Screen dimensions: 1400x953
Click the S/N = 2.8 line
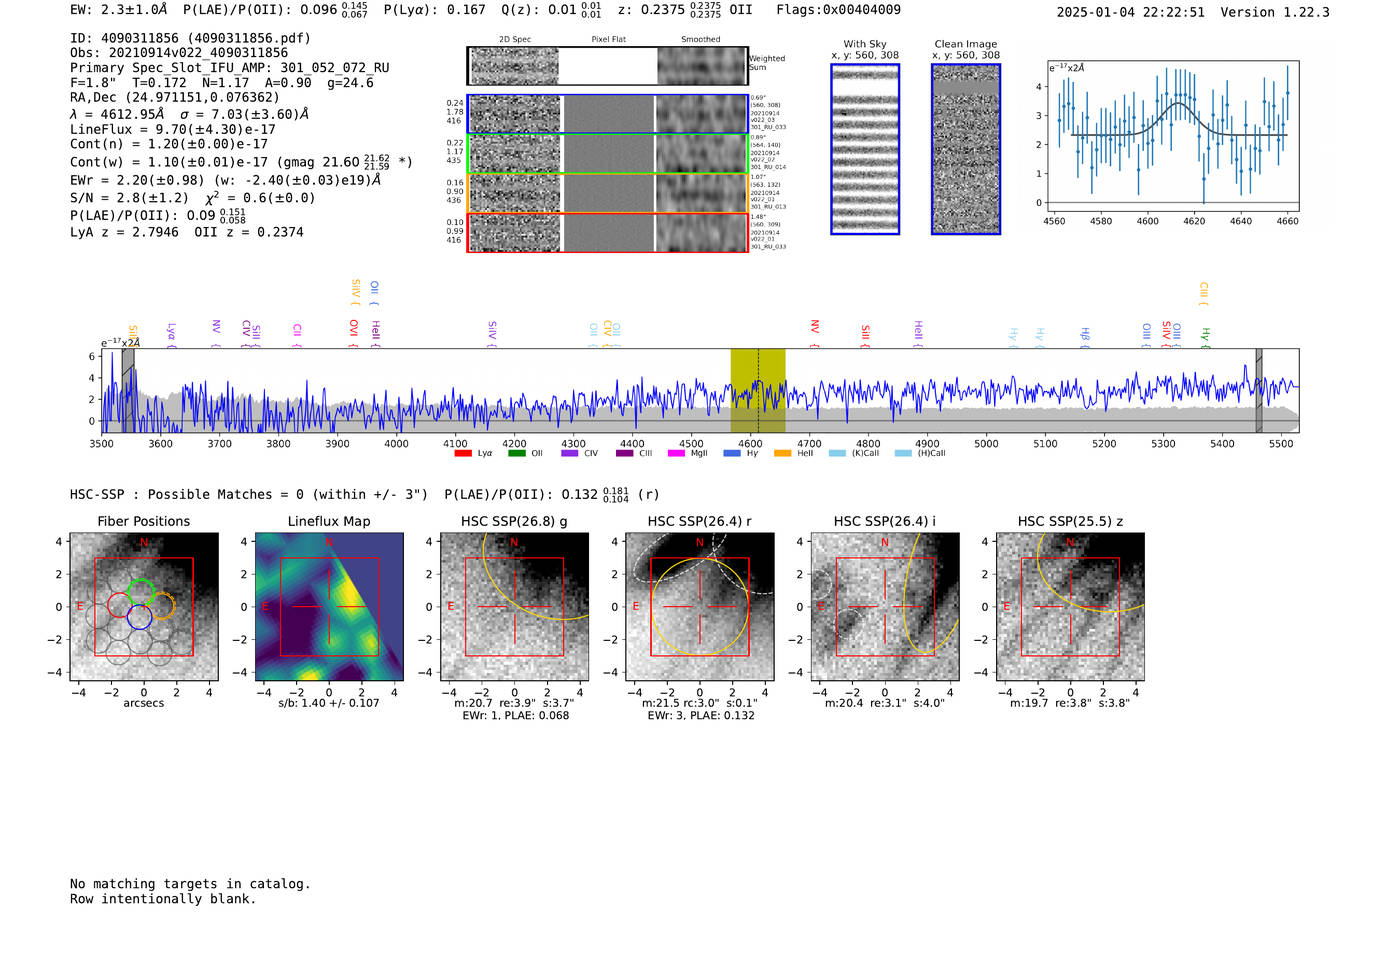click(x=192, y=197)
